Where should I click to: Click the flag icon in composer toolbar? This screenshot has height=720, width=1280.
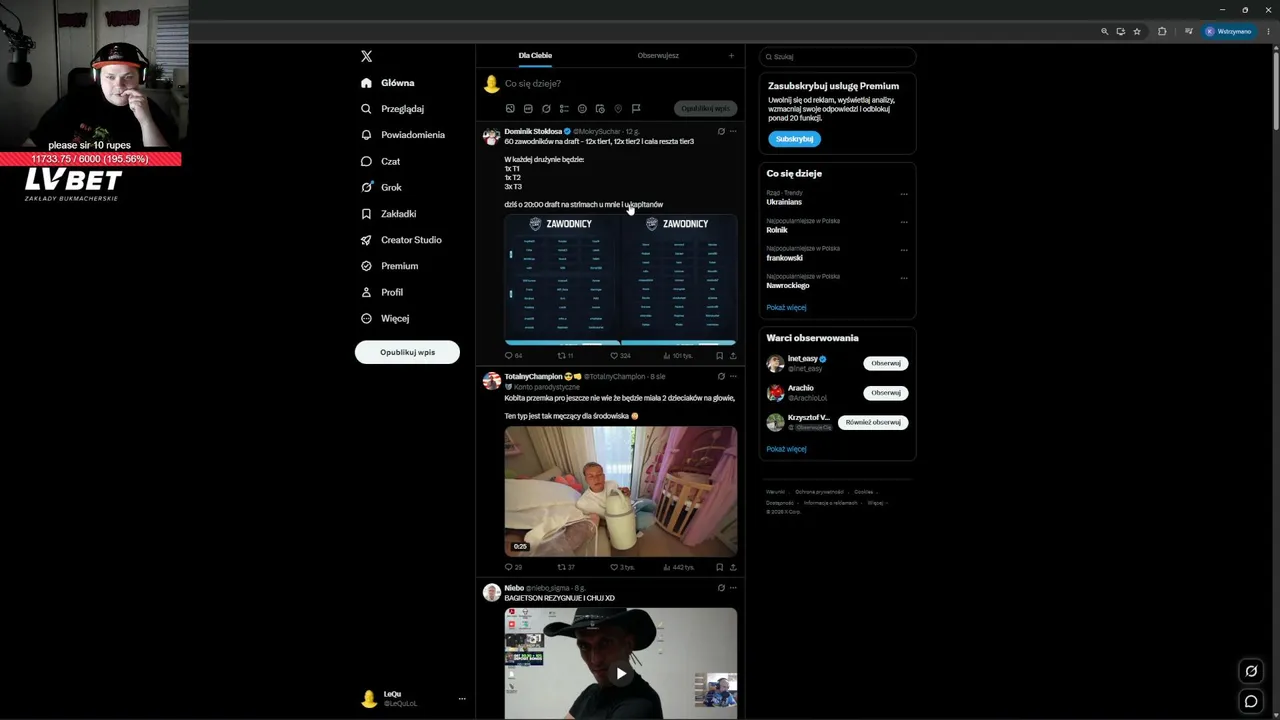636,109
